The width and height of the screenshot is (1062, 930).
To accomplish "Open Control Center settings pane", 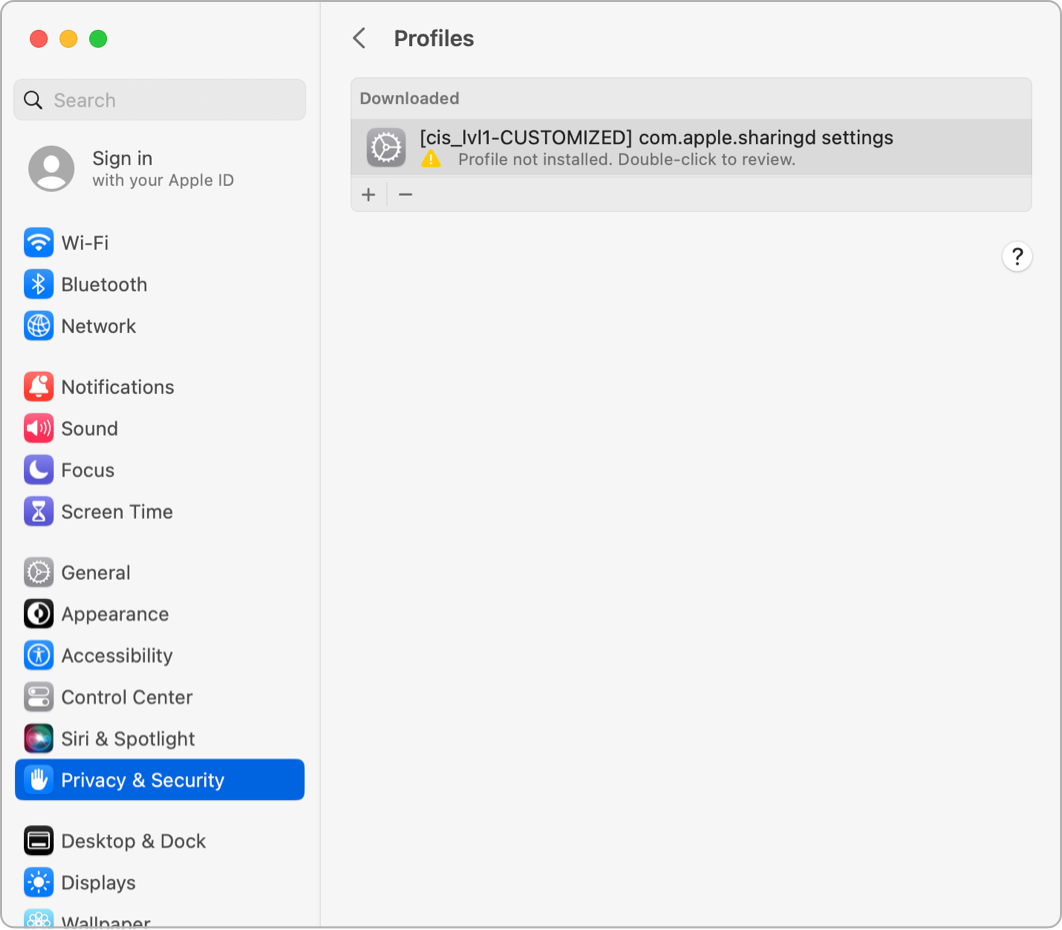I will click(126, 697).
